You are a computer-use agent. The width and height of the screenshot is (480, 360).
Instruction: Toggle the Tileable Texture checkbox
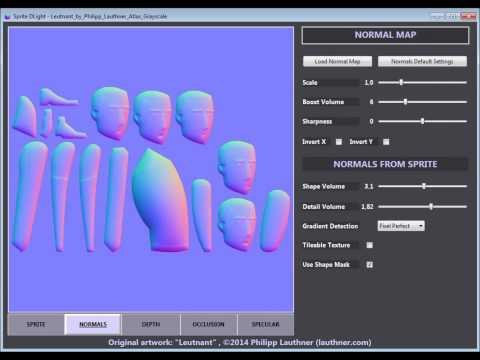click(370, 245)
